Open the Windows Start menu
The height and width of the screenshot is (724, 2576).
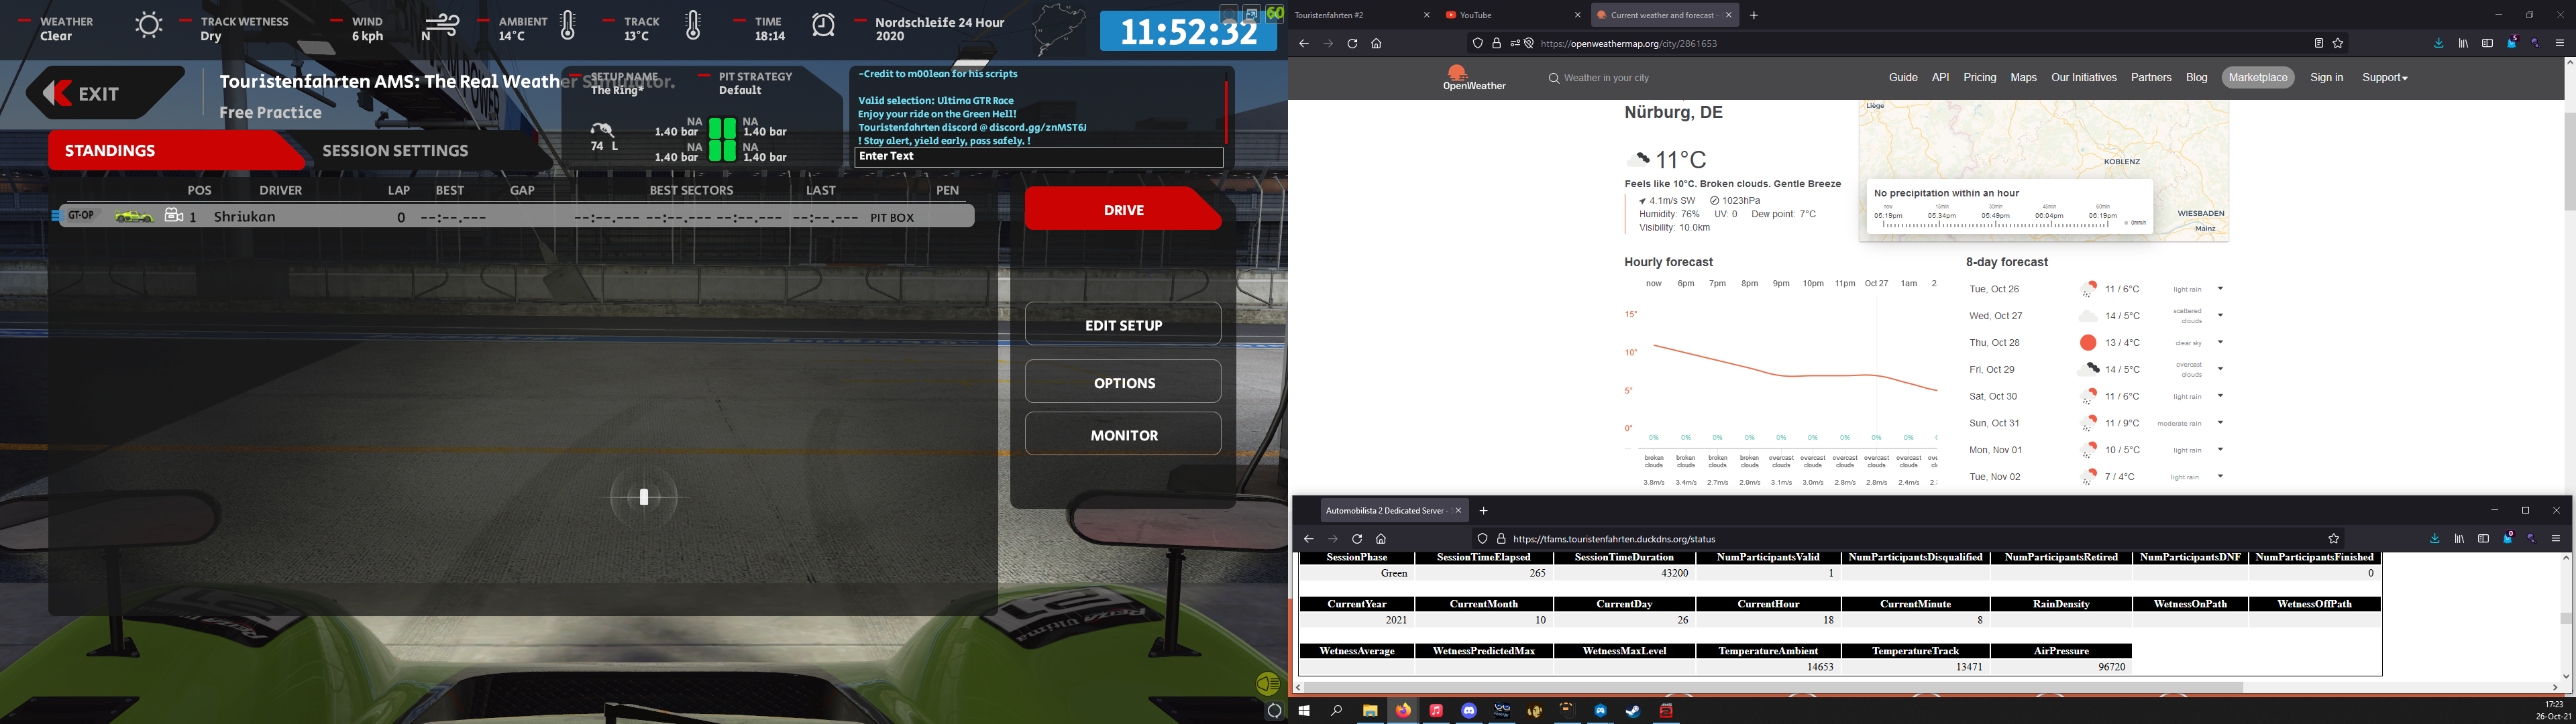coord(1304,711)
